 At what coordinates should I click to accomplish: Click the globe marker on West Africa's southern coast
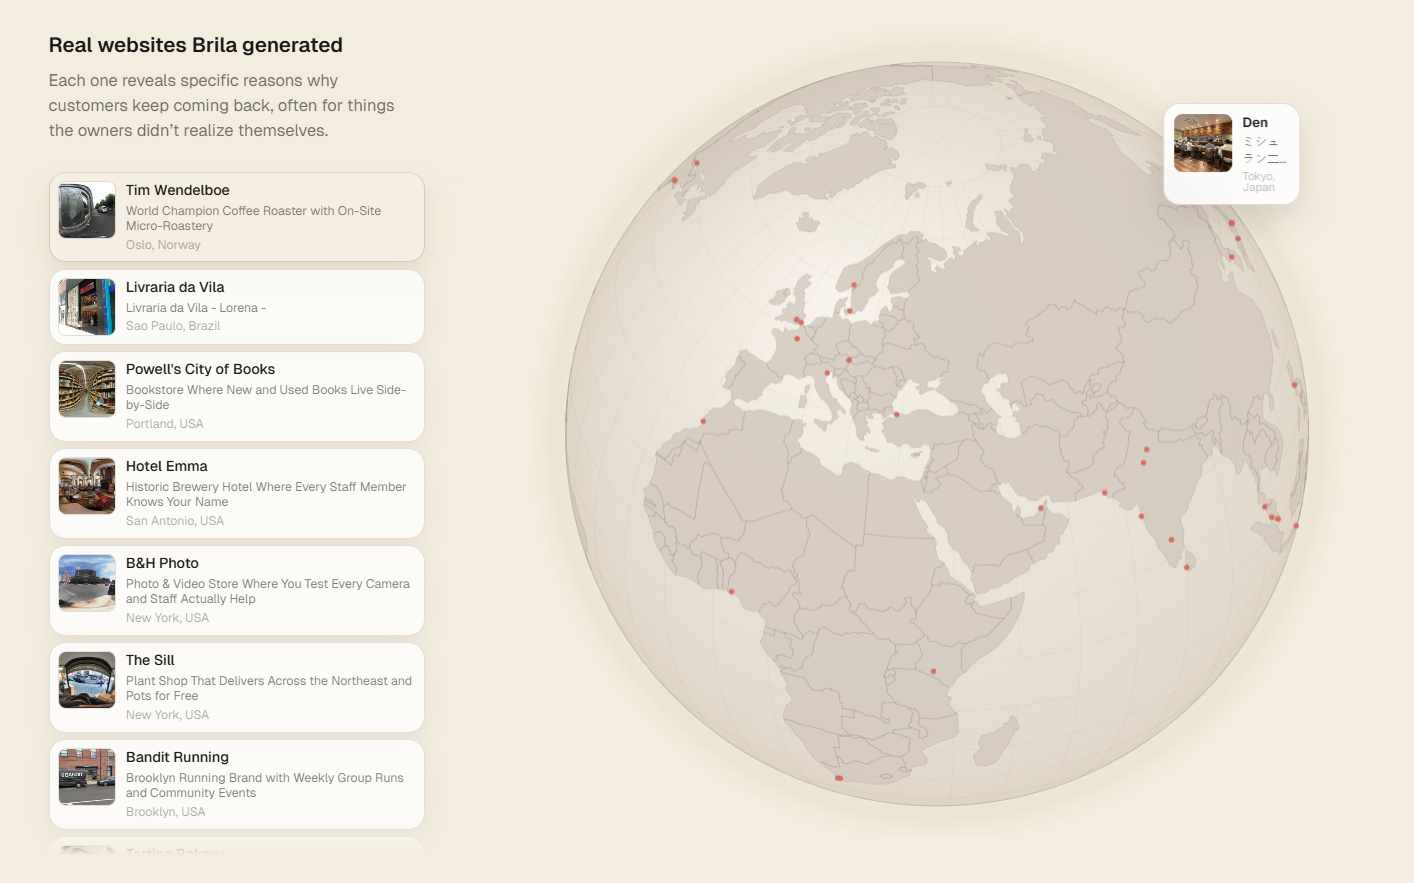click(x=732, y=592)
